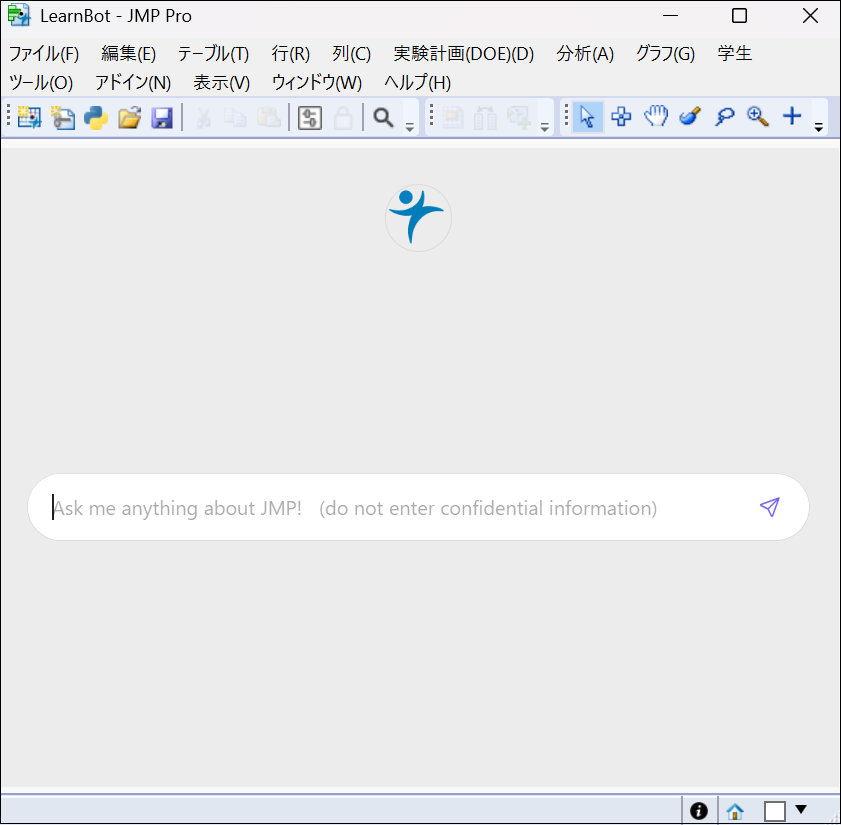This screenshot has height=825, width=841.
Task: Open the 編集(E) menu
Action: [129, 54]
